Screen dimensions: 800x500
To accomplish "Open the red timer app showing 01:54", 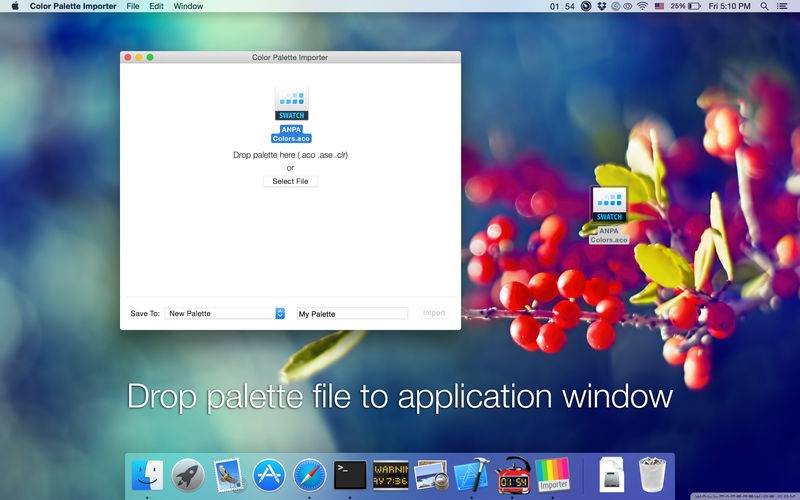I will point(513,475).
